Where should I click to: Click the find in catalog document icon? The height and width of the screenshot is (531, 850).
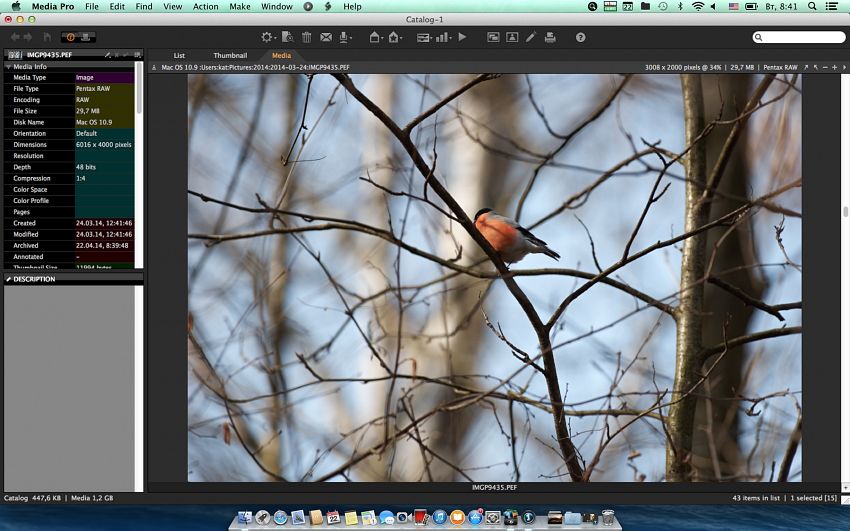coord(287,37)
